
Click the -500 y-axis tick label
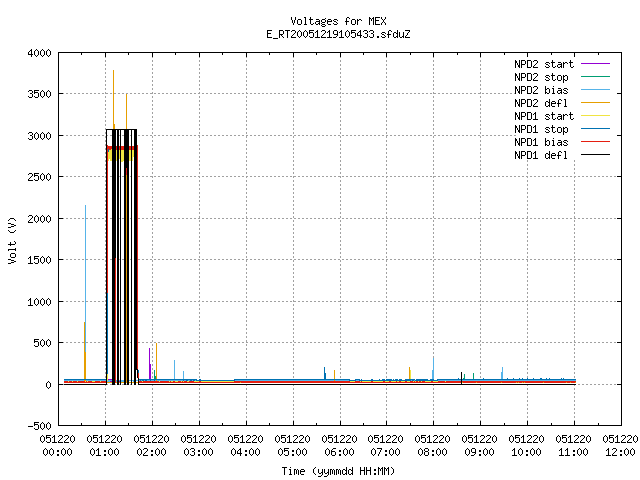point(40,426)
